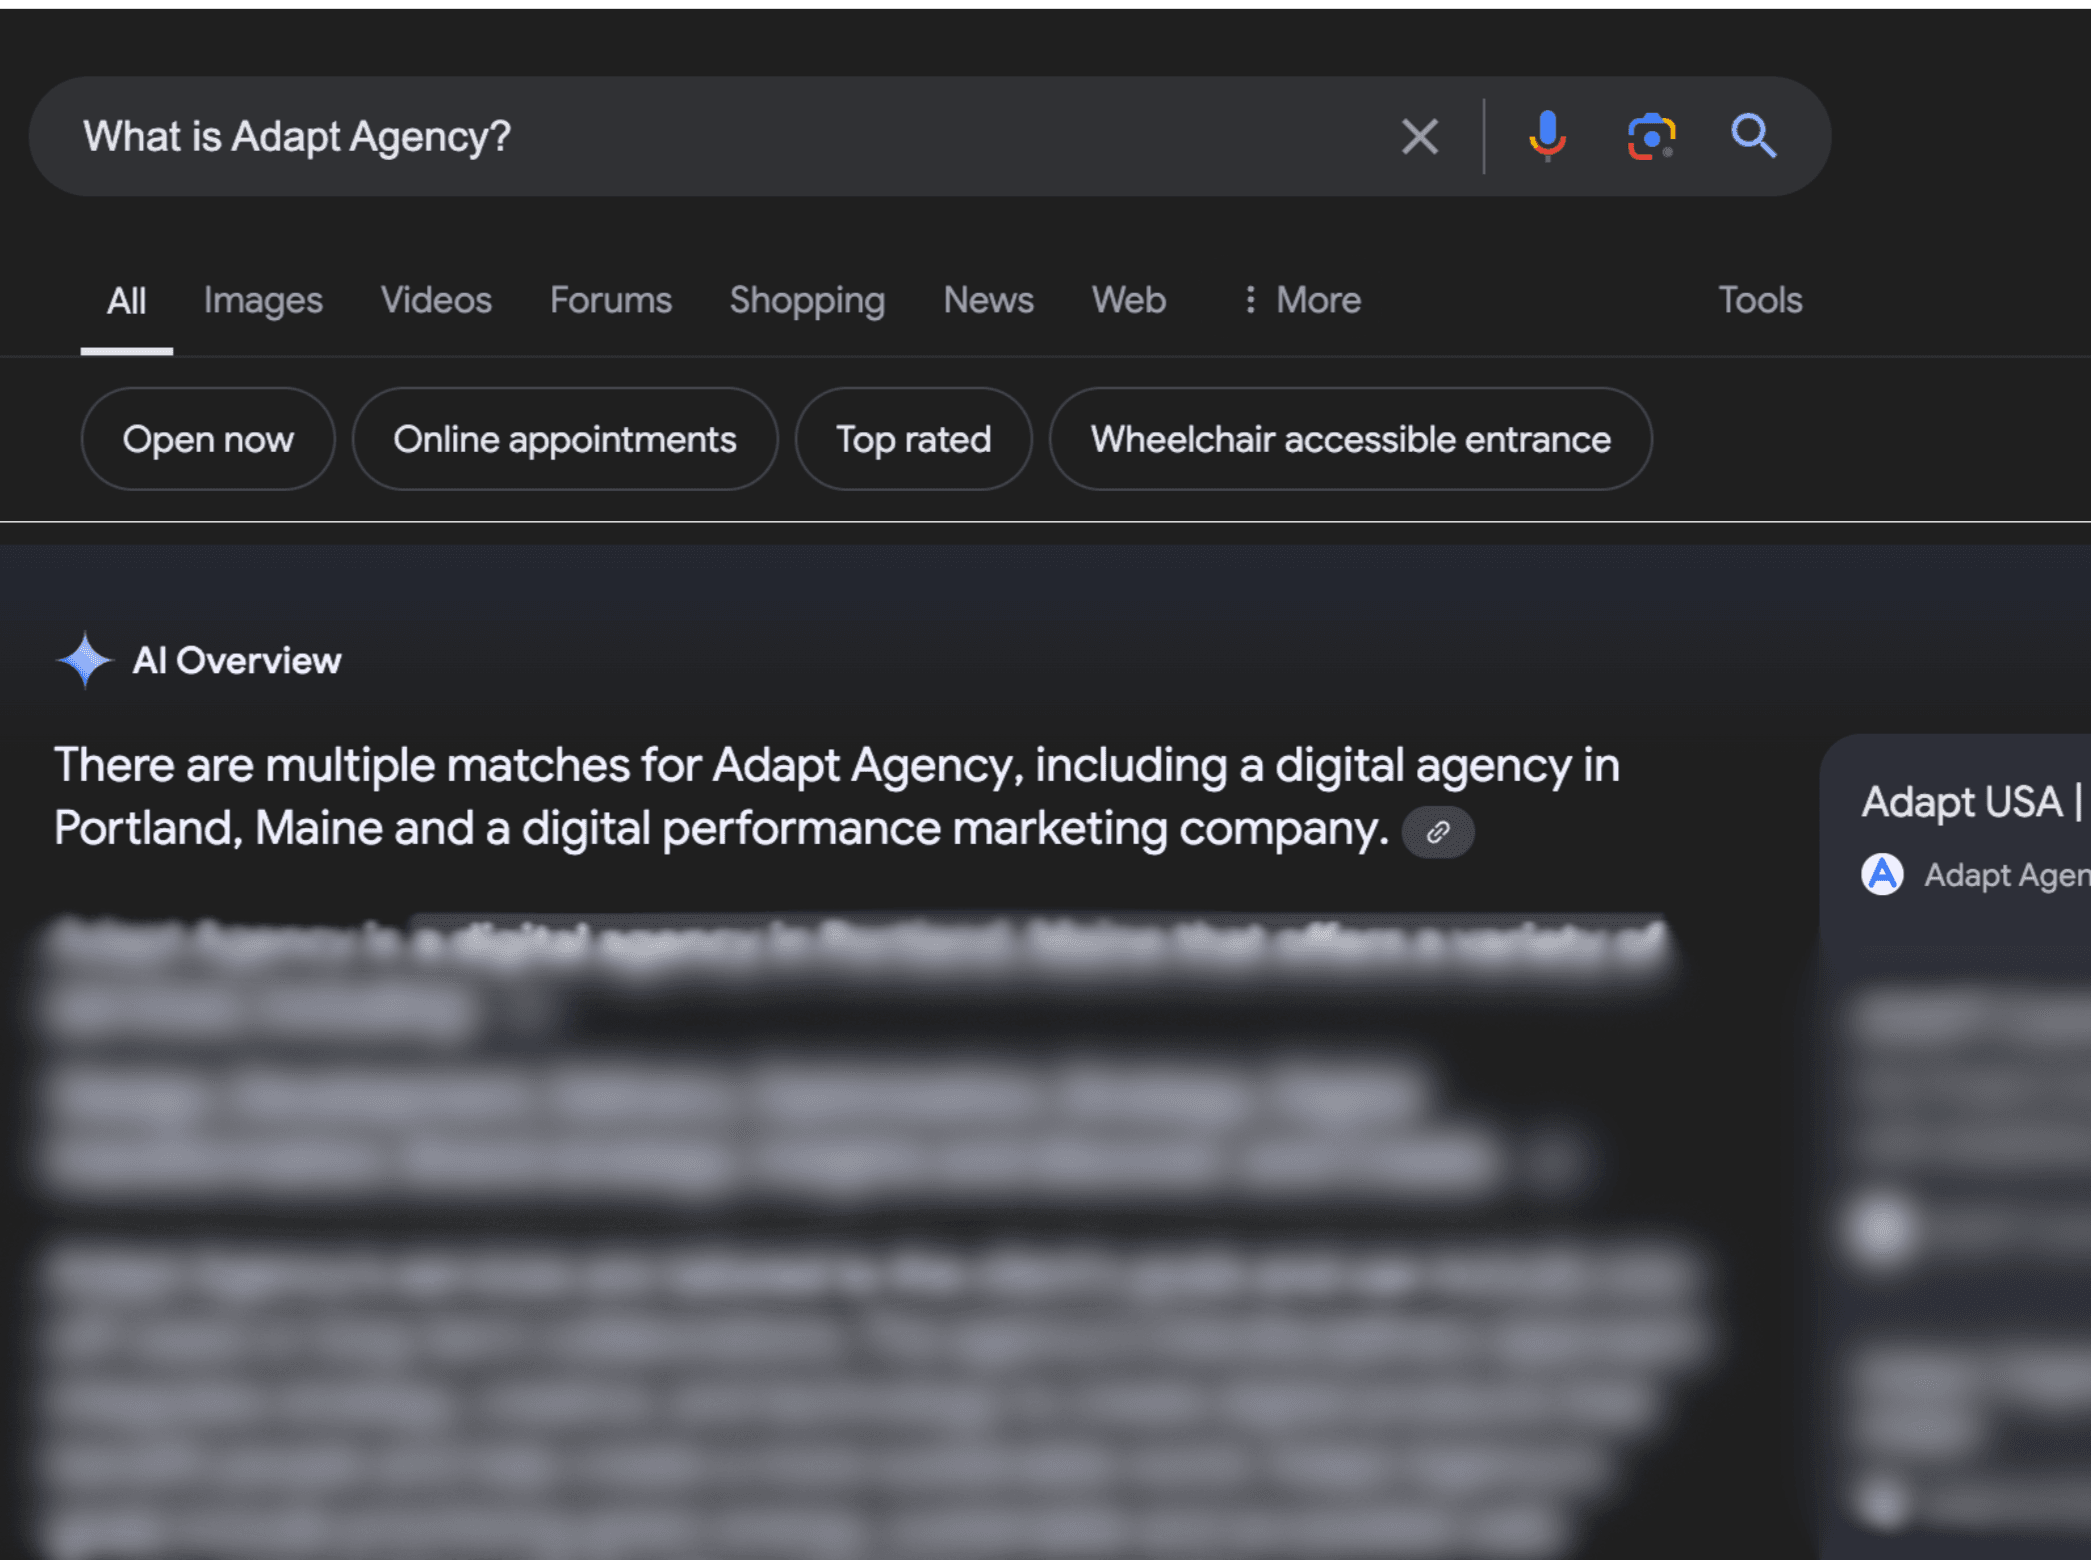This screenshot has width=2091, height=1568.
Task: Switch to the Videos tab
Action: (x=436, y=300)
